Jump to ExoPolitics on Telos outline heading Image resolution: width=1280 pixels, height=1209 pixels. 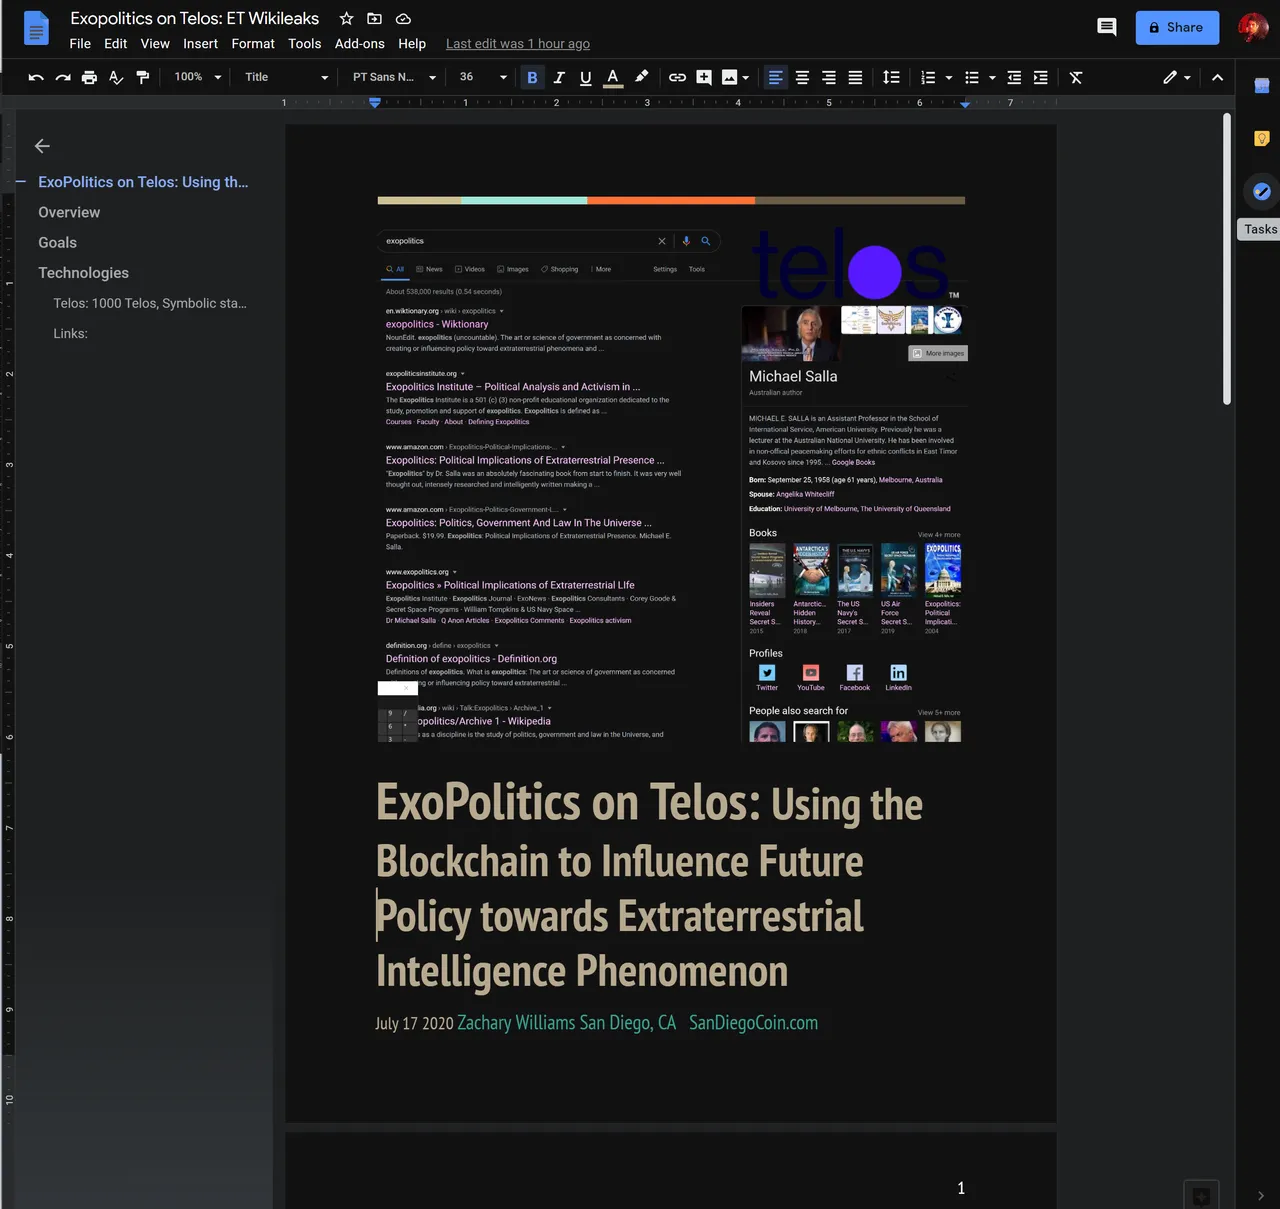pos(143,182)
